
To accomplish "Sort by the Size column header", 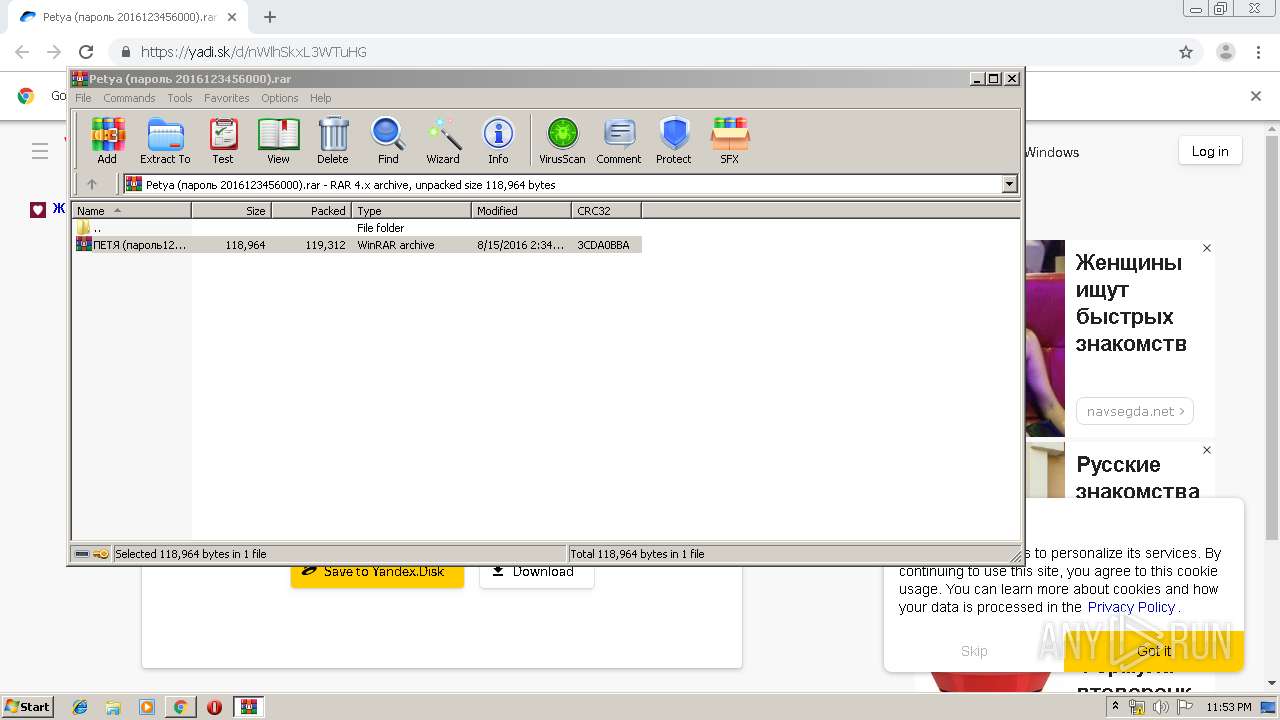I will (231, 210).
